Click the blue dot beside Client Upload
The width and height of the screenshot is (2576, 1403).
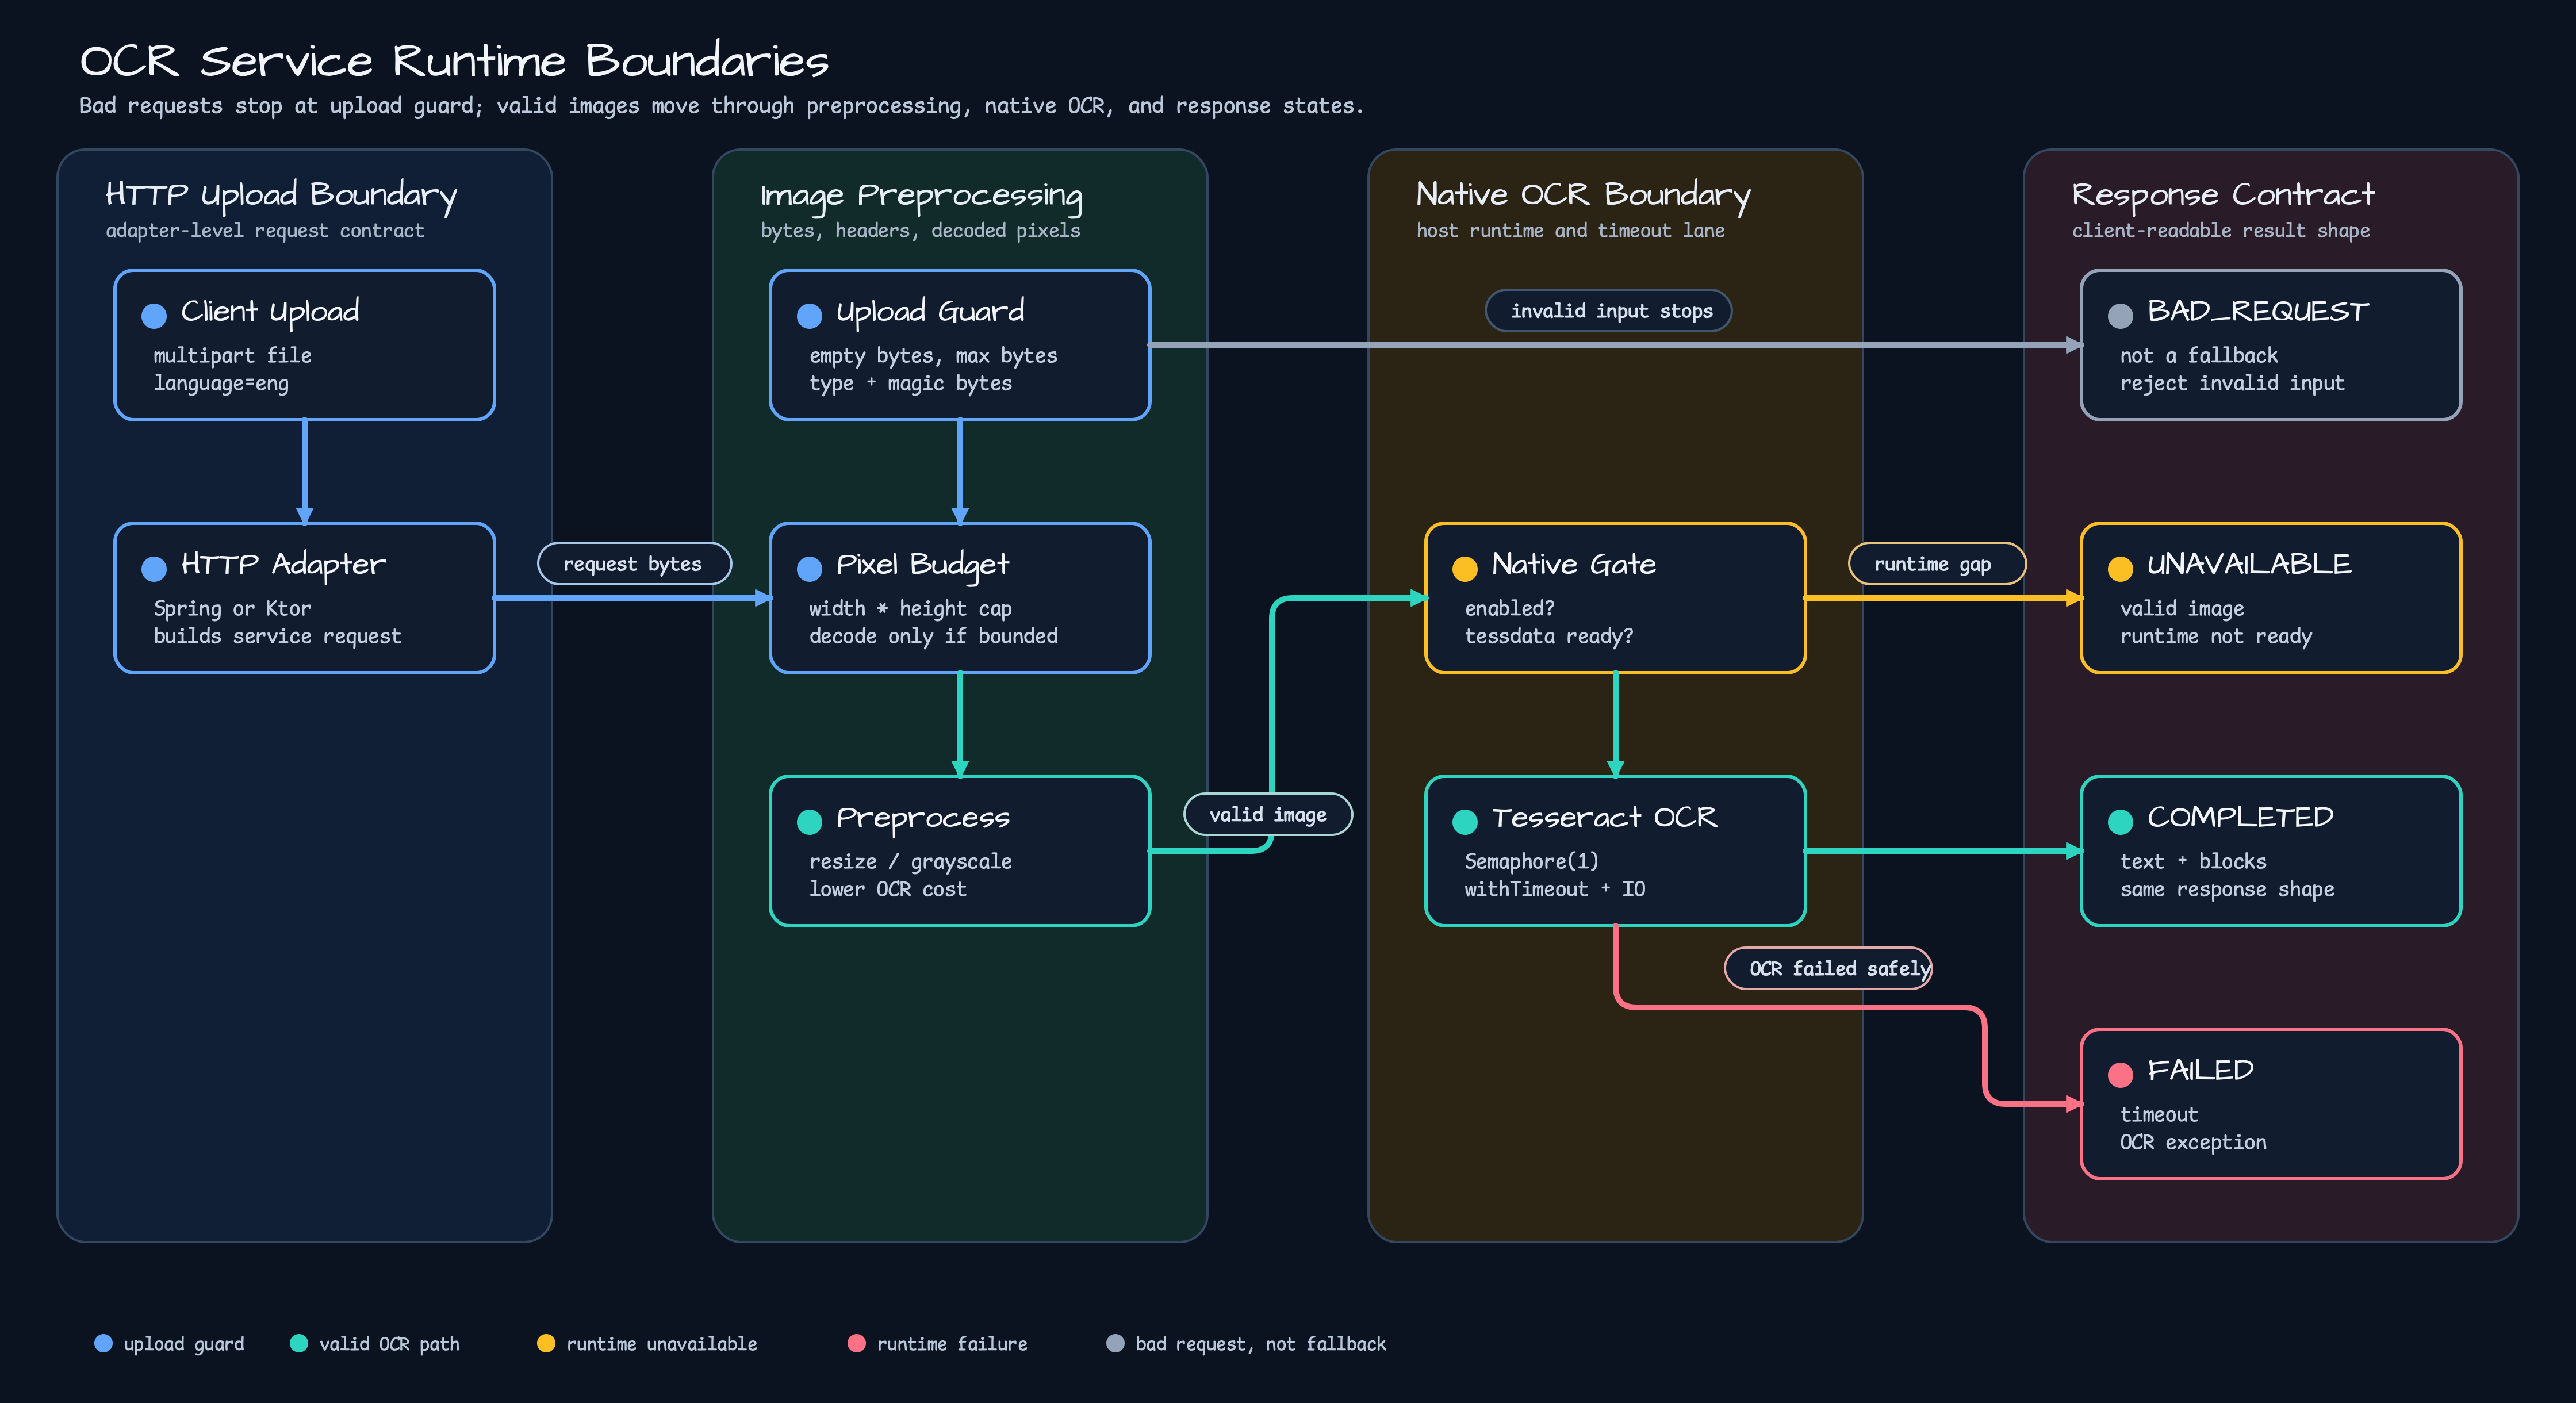point(154,316)
